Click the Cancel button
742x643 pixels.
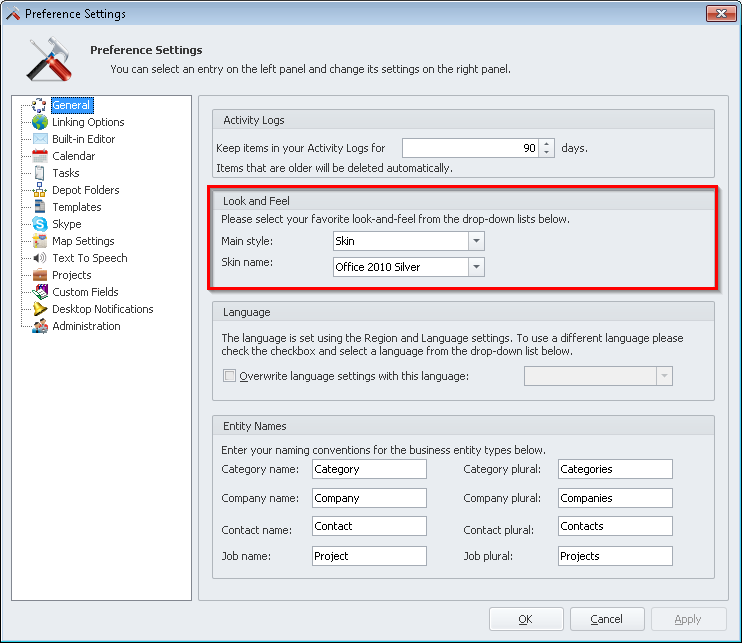tap(607, 619)
